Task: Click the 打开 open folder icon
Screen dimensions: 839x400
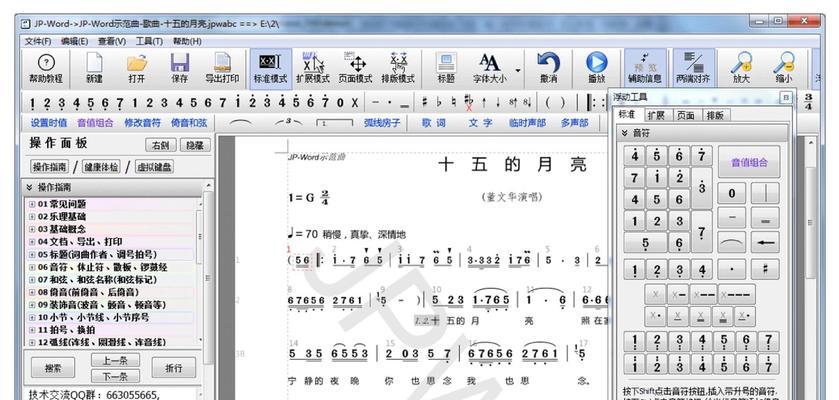Action: tap(136, 68)
